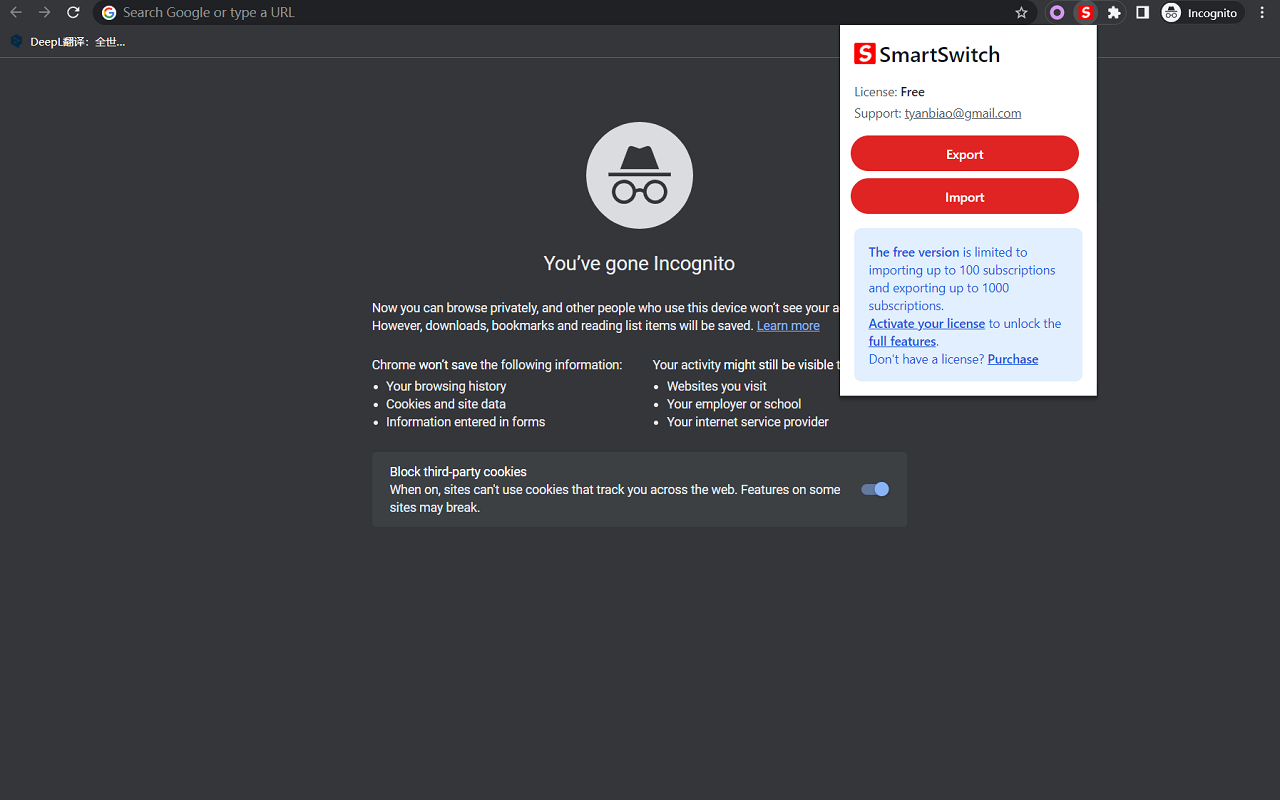Click the red SmartSwitch extension icon in toolbar
Image resolution: width=1280 pixels, height=800 pixels.
click(x=1085, y=13)
